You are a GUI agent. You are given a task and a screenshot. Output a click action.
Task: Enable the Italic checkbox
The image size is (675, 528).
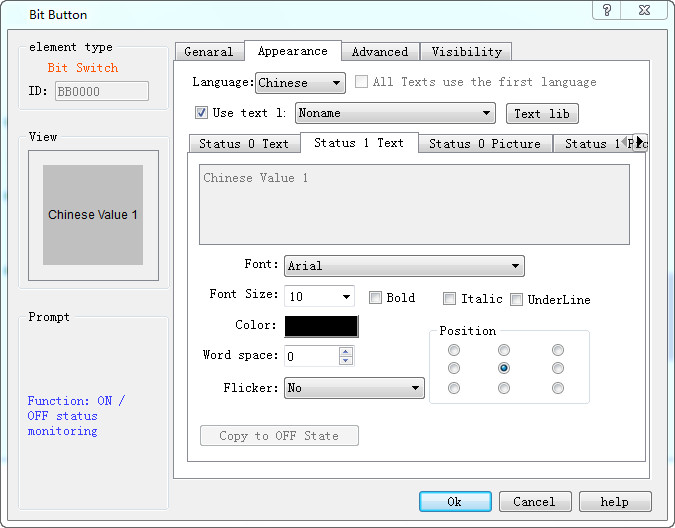pyautogui.click(x=449, y=299)
